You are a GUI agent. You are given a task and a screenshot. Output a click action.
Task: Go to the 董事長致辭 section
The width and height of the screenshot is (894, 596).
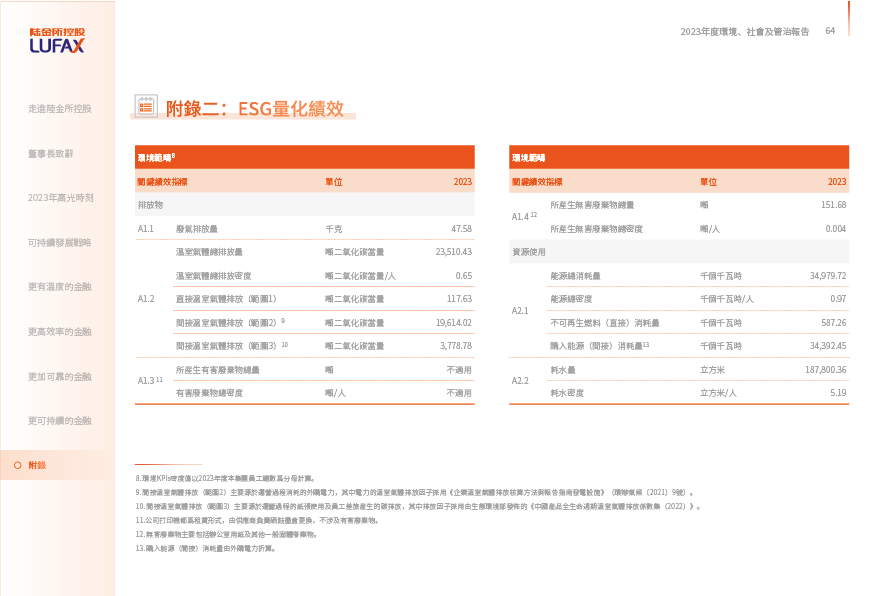coord(51,153)
